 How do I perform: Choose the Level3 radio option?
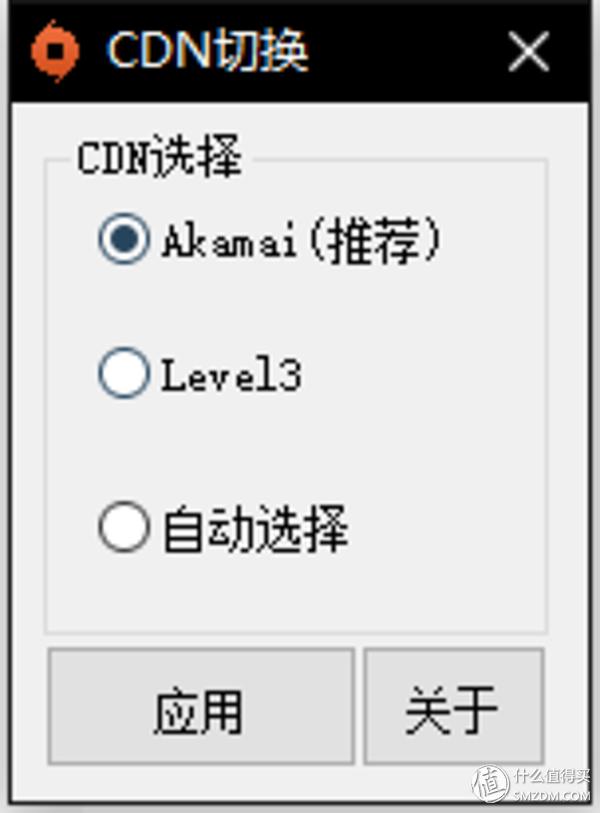(x=123, y=373)
